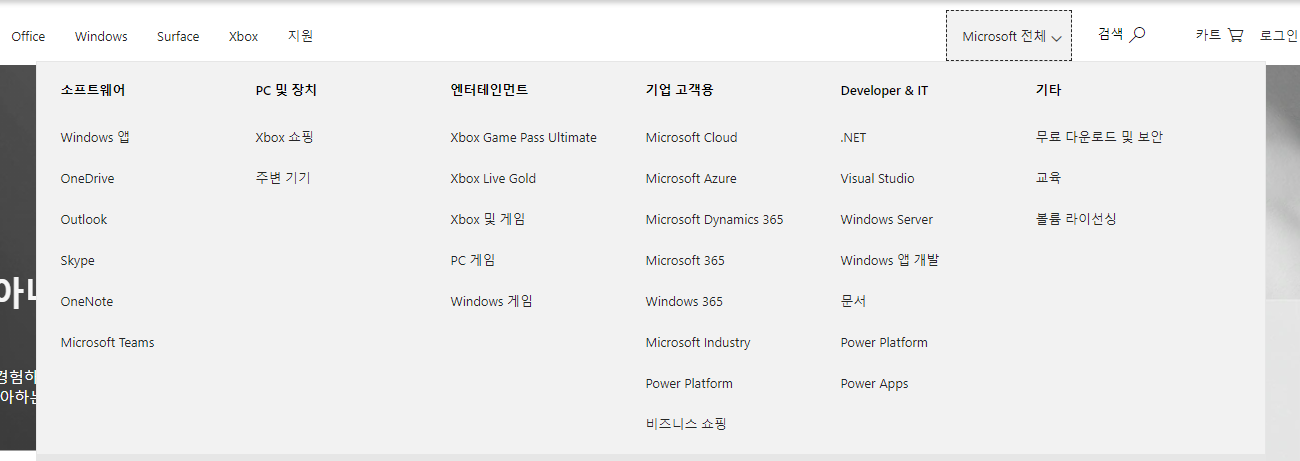
Task: Click the 엔터테인먼트 heading
Action: (489, 90)
